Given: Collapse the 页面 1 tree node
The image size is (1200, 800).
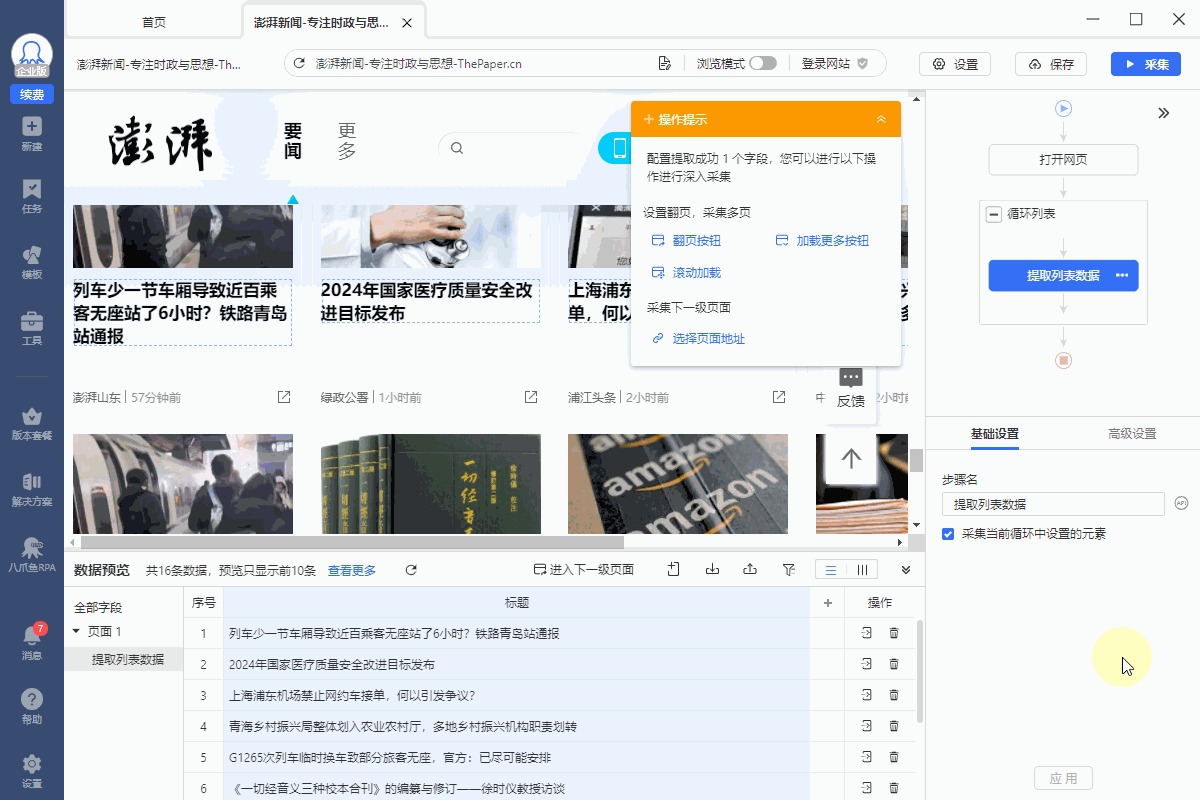Looking at the screenshot, I should [76, 631].
